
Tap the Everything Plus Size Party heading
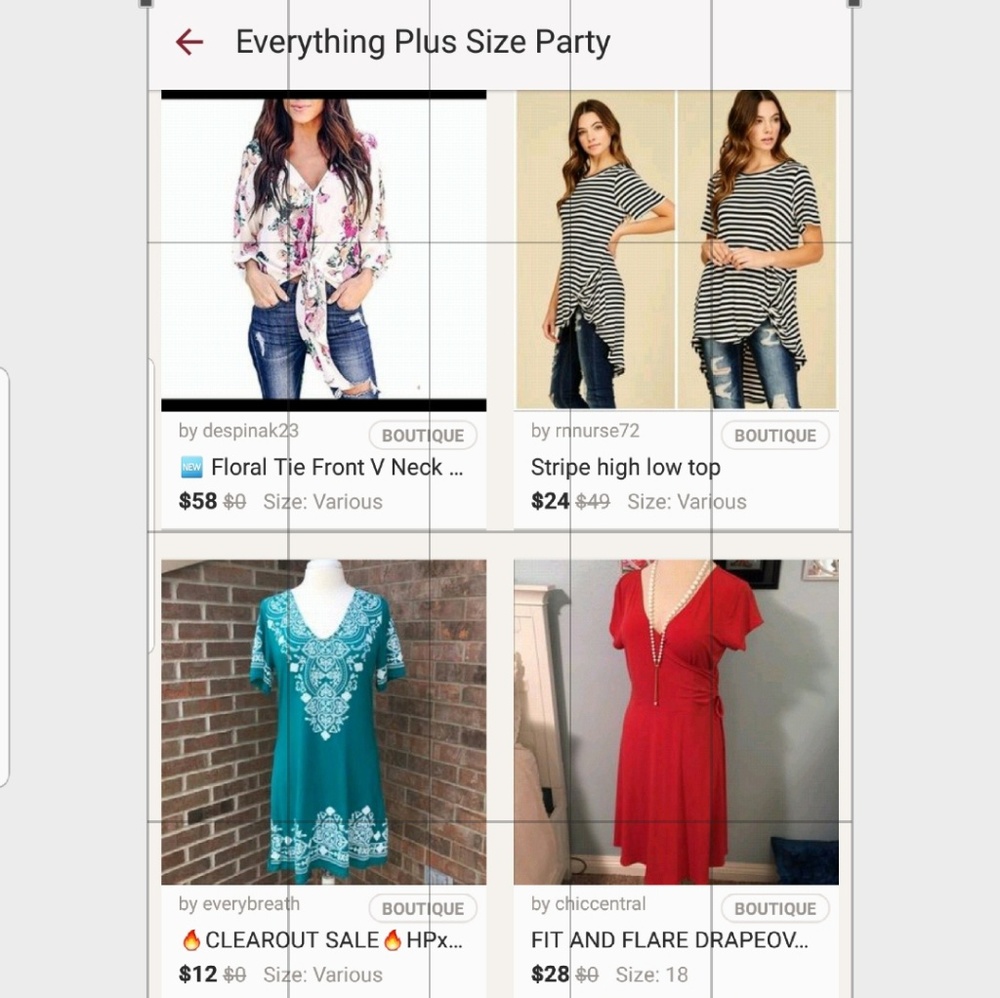click(x=422, y=42)
